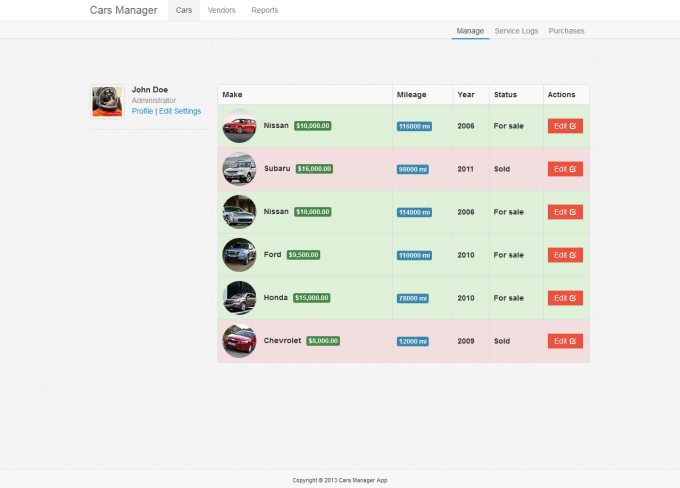
Task: Click the Chevrolet car thumbnail
Action: 239,341
